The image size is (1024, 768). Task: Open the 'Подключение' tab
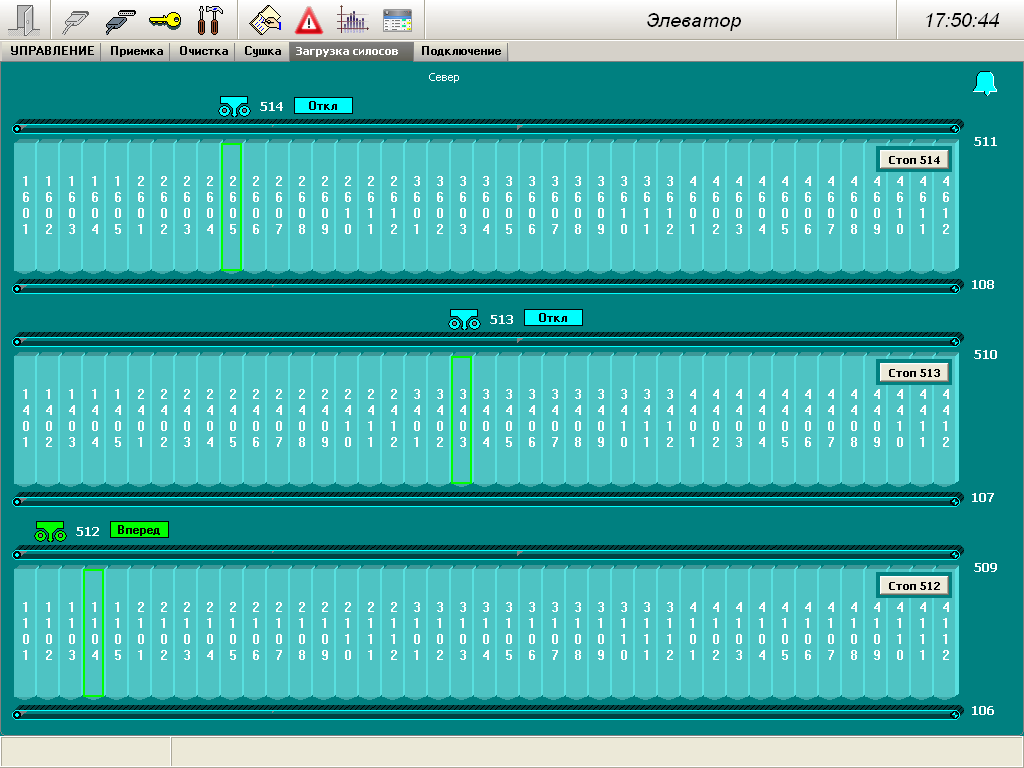pyautogui.click(x=461, y=51)
